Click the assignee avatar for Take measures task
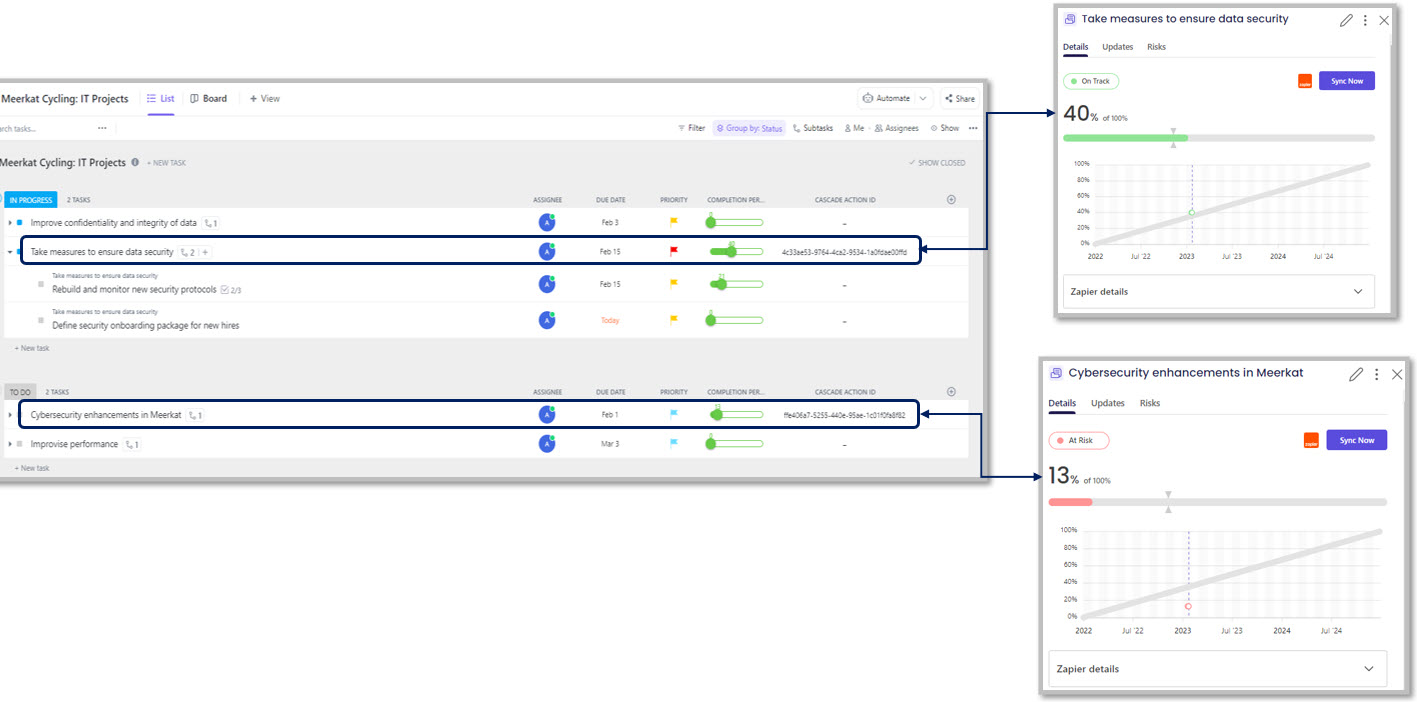This screenshot has width=1417, height=702. point(547,251)
